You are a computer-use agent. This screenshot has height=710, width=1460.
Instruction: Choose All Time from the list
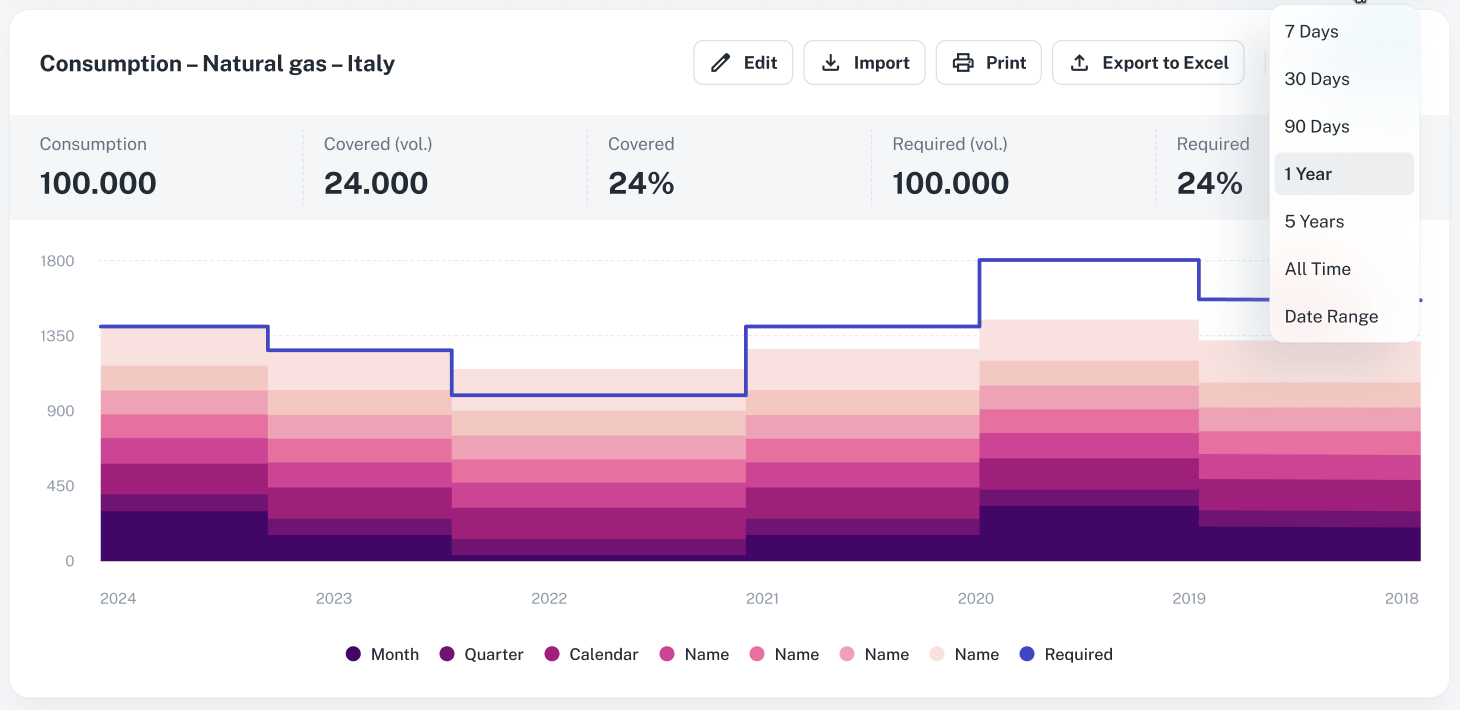coord(1317,269)
